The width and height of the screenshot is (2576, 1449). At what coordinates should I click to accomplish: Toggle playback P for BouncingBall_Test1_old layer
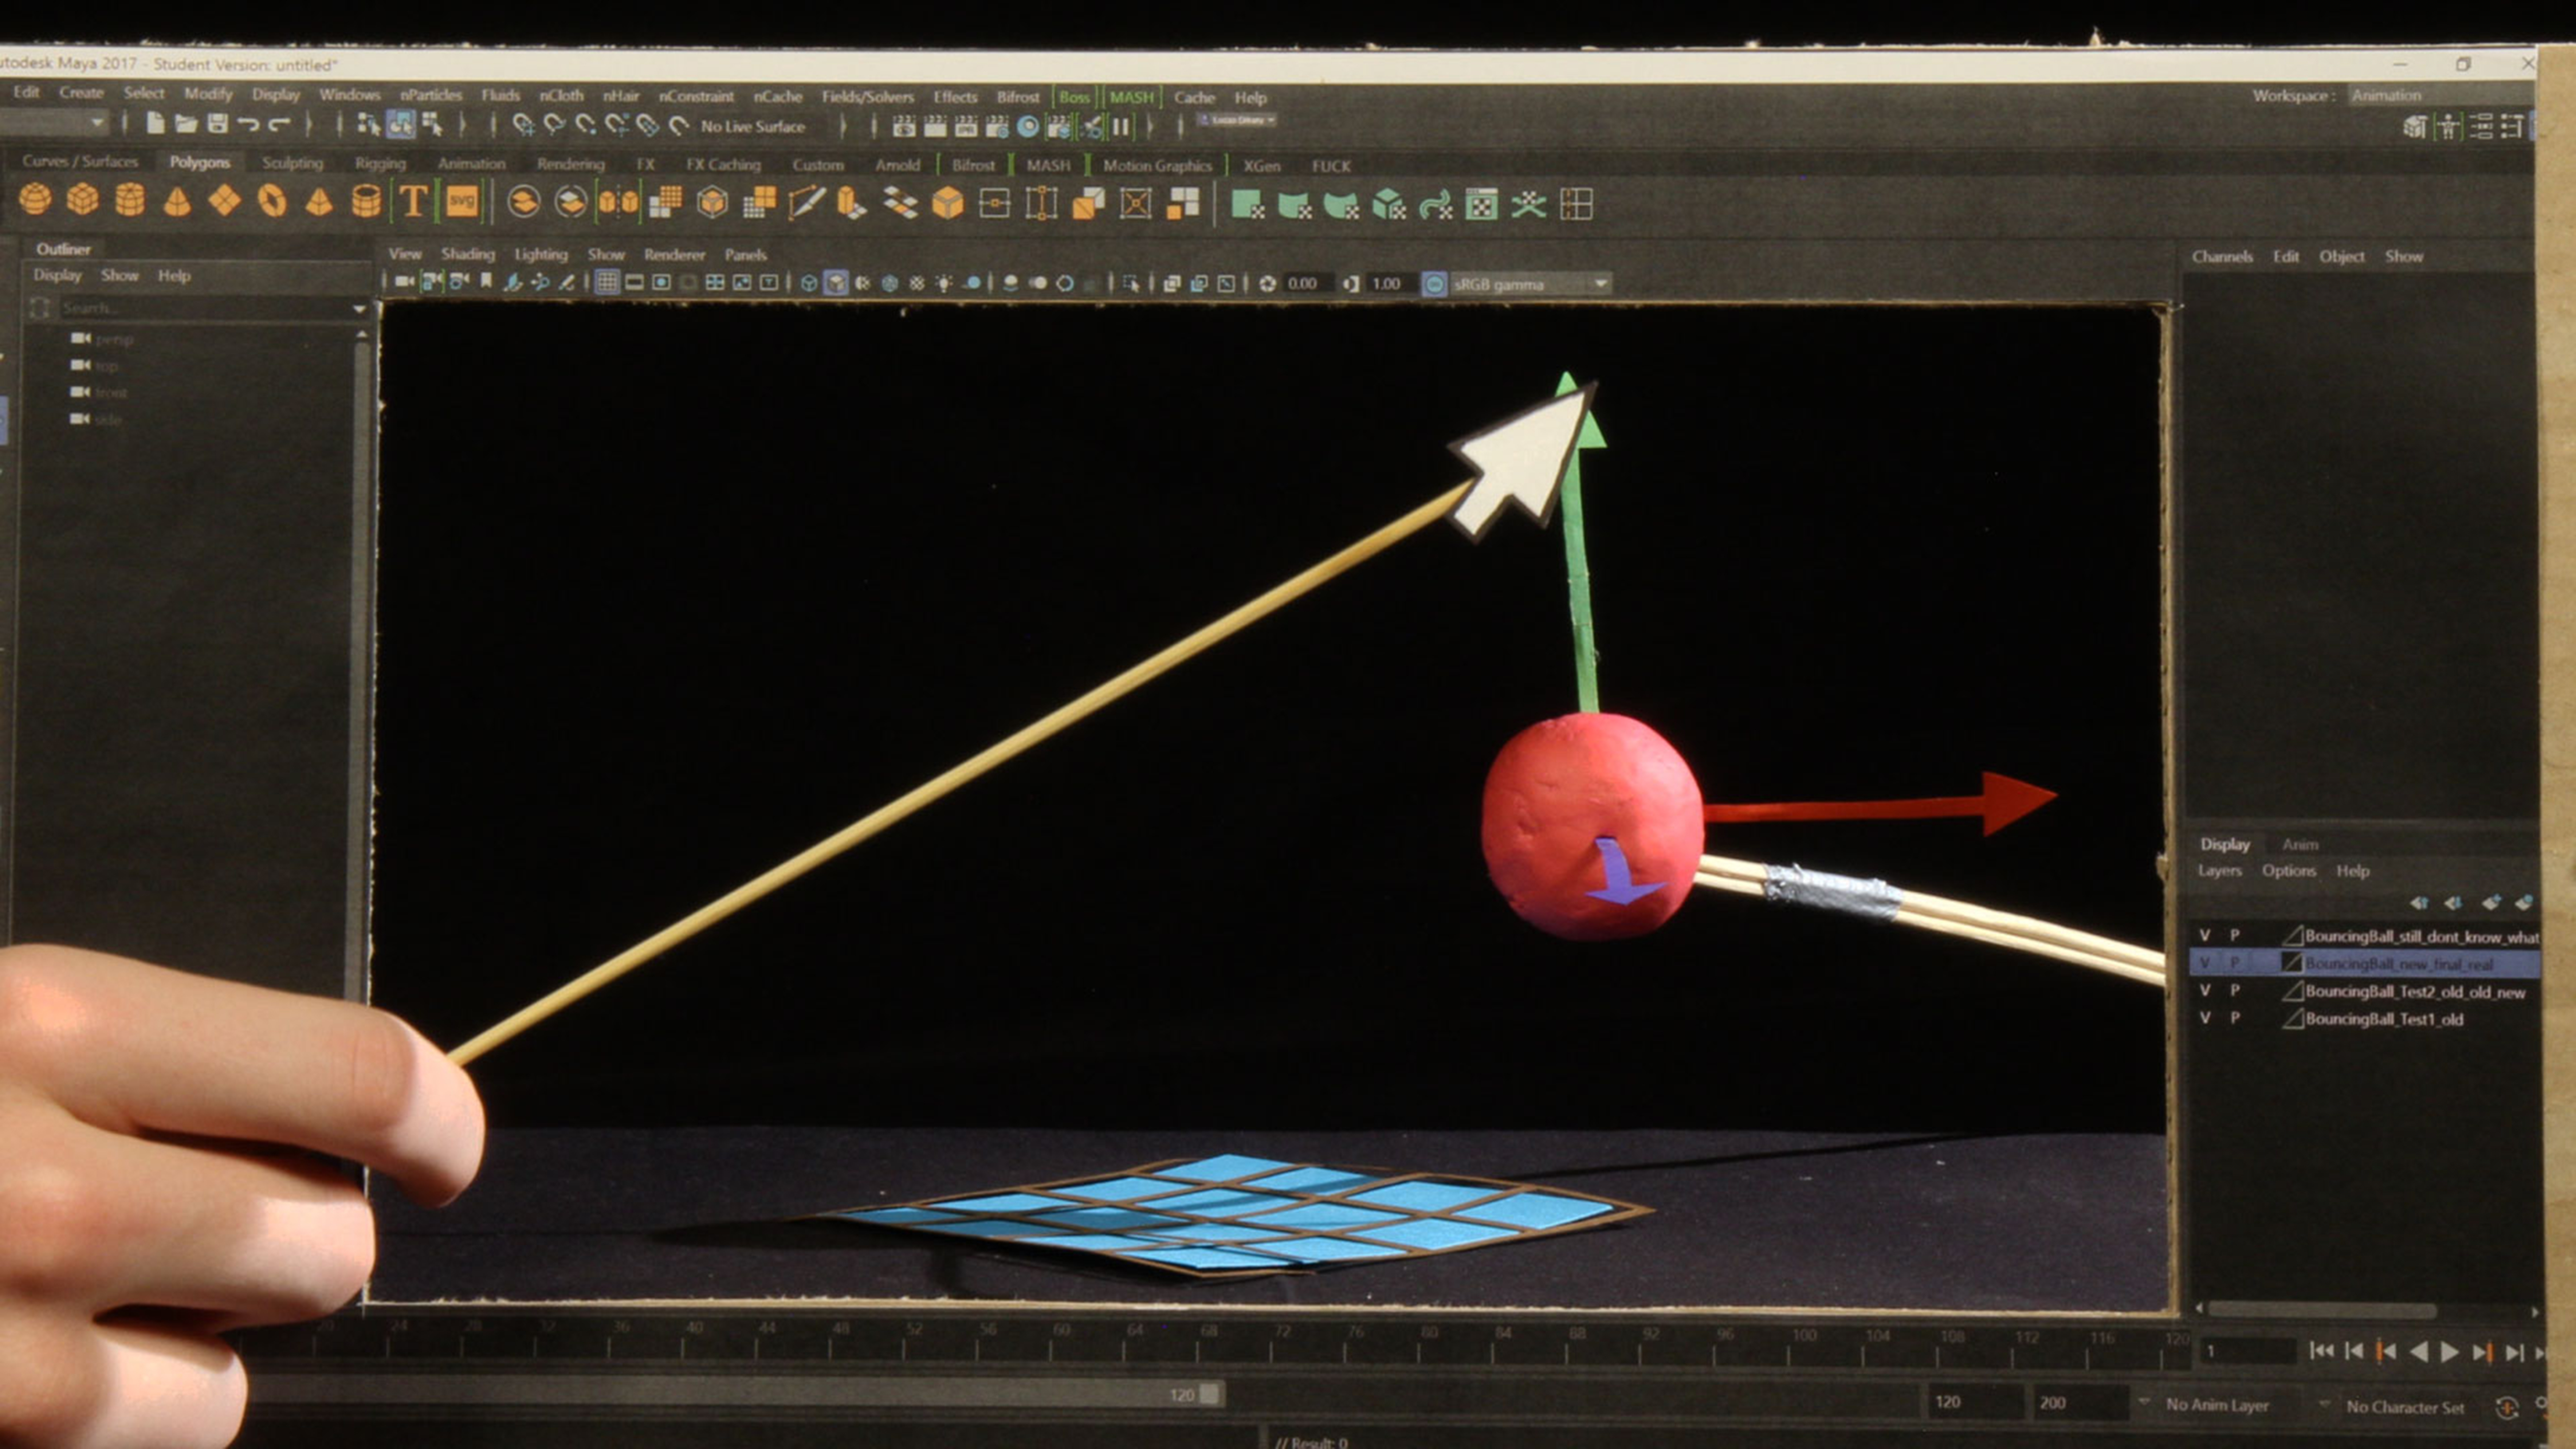tap(2235, 1018)
